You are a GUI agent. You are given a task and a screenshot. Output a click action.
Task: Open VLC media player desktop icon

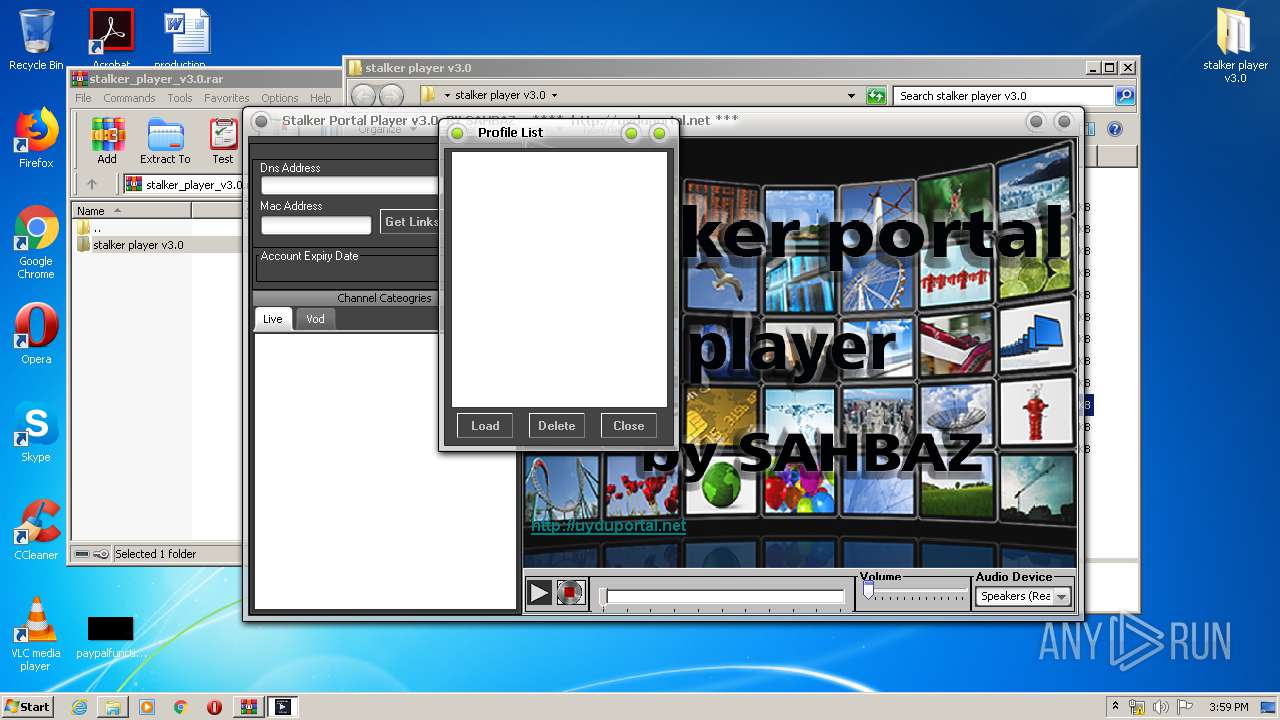(36, 634)
